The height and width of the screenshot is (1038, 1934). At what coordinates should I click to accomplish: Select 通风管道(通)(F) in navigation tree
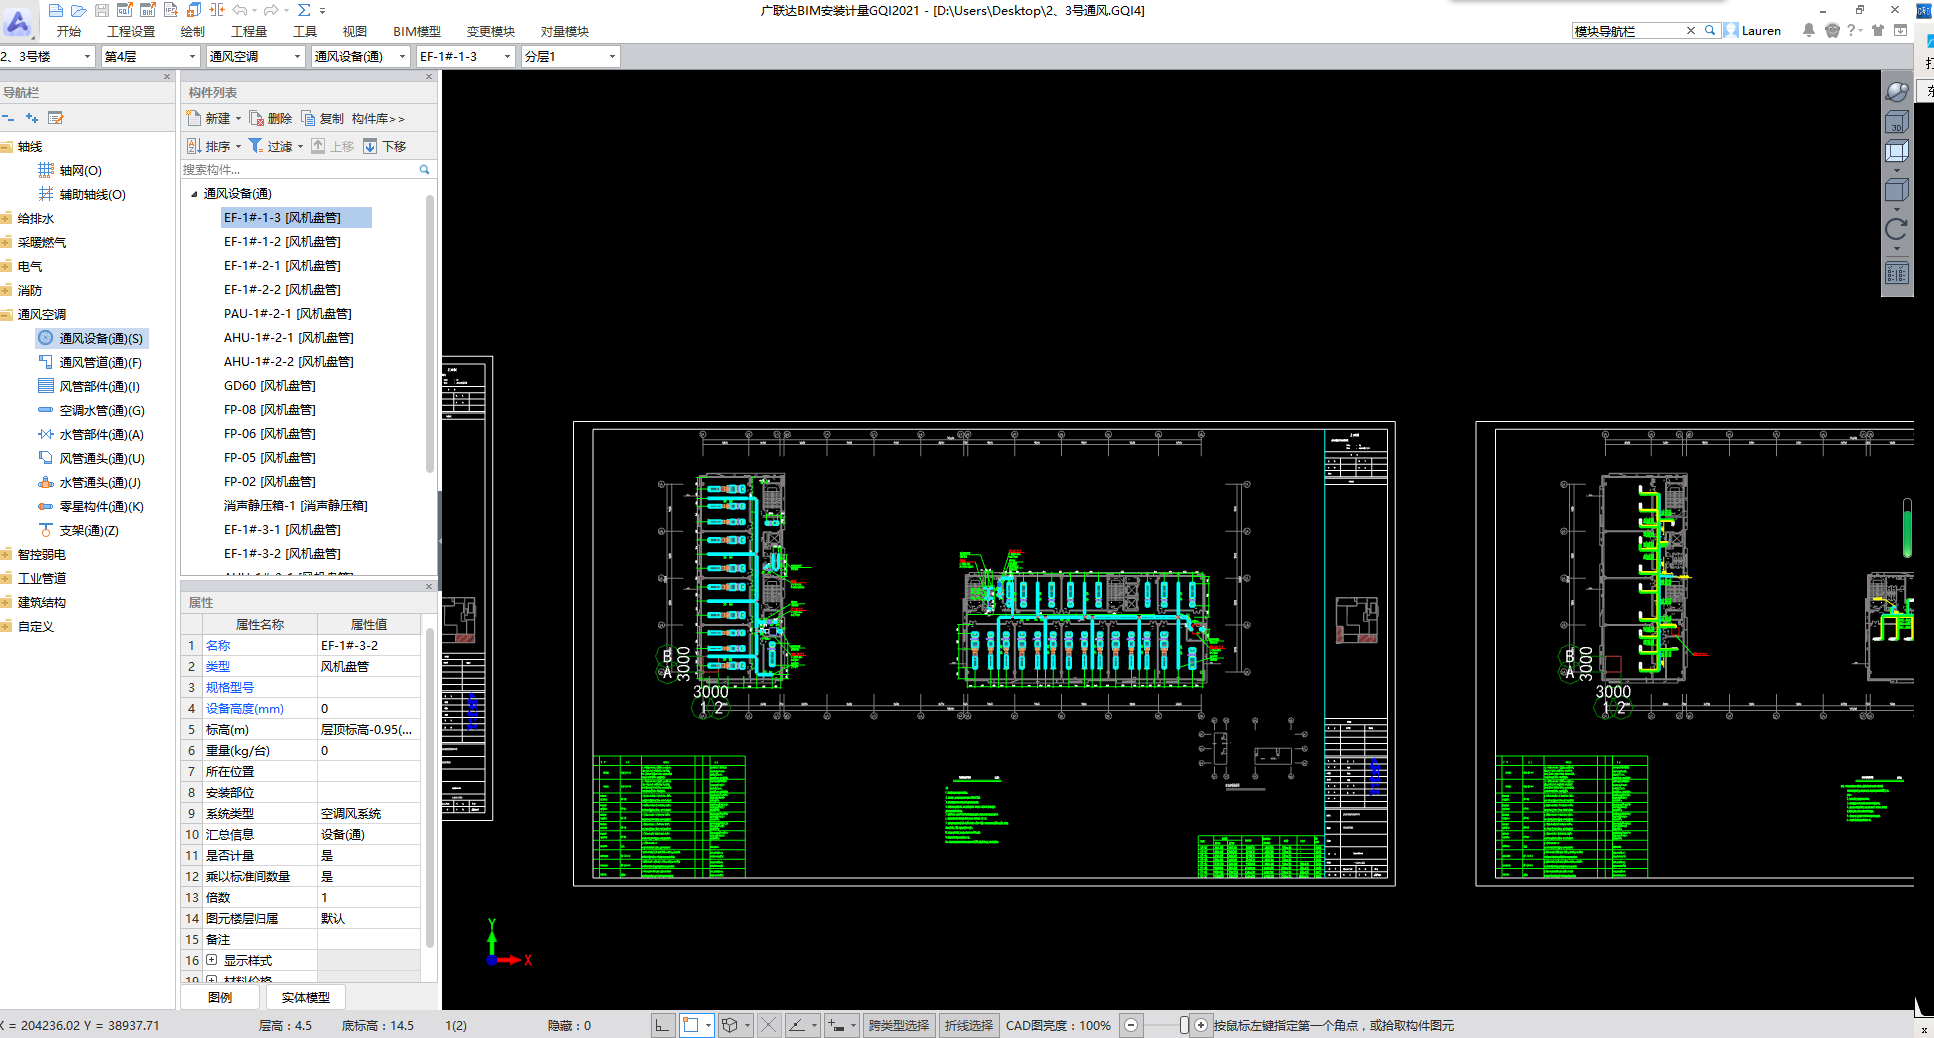click(100, 362)
